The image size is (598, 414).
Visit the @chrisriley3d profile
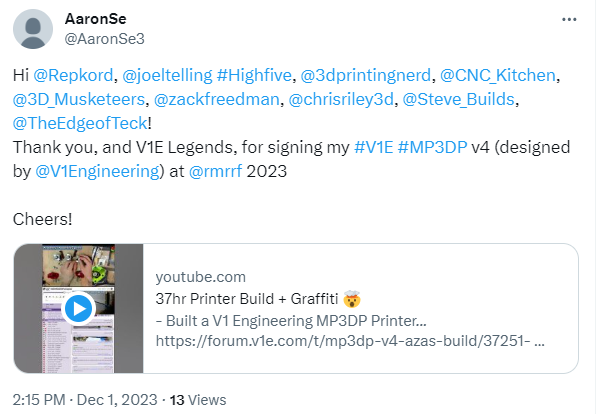(341, 99)
